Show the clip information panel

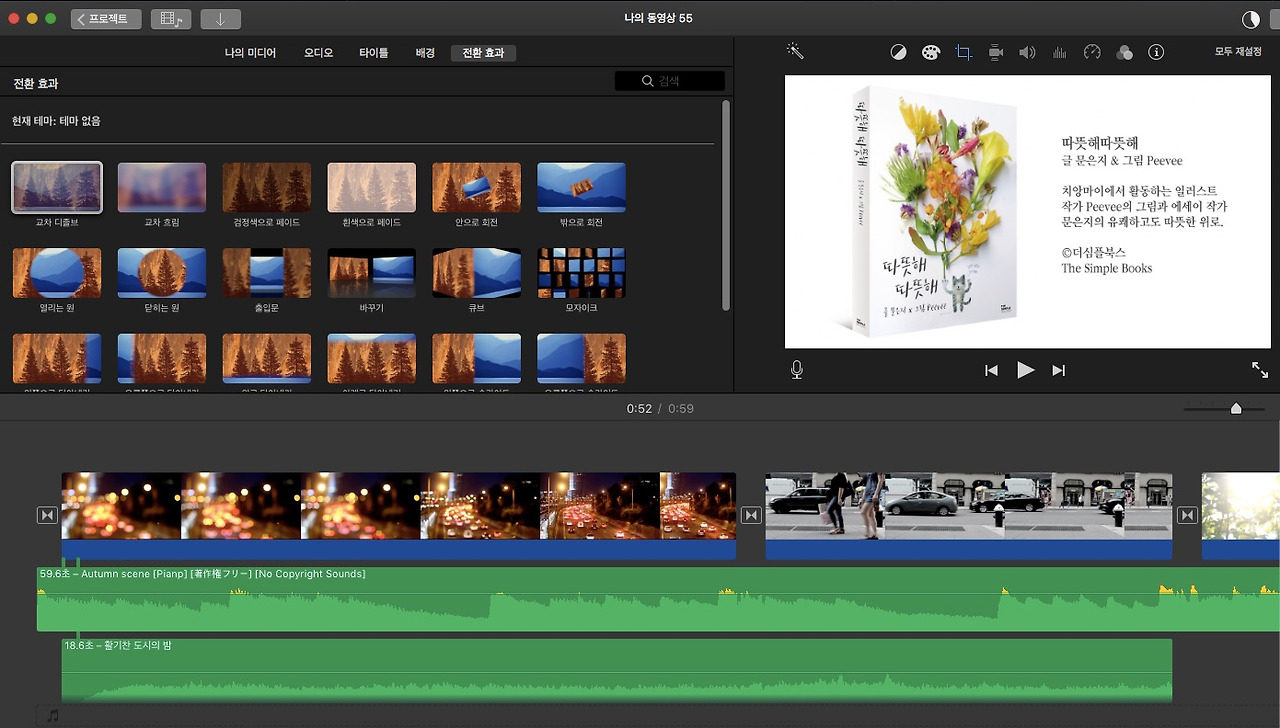click(1156, 51)
